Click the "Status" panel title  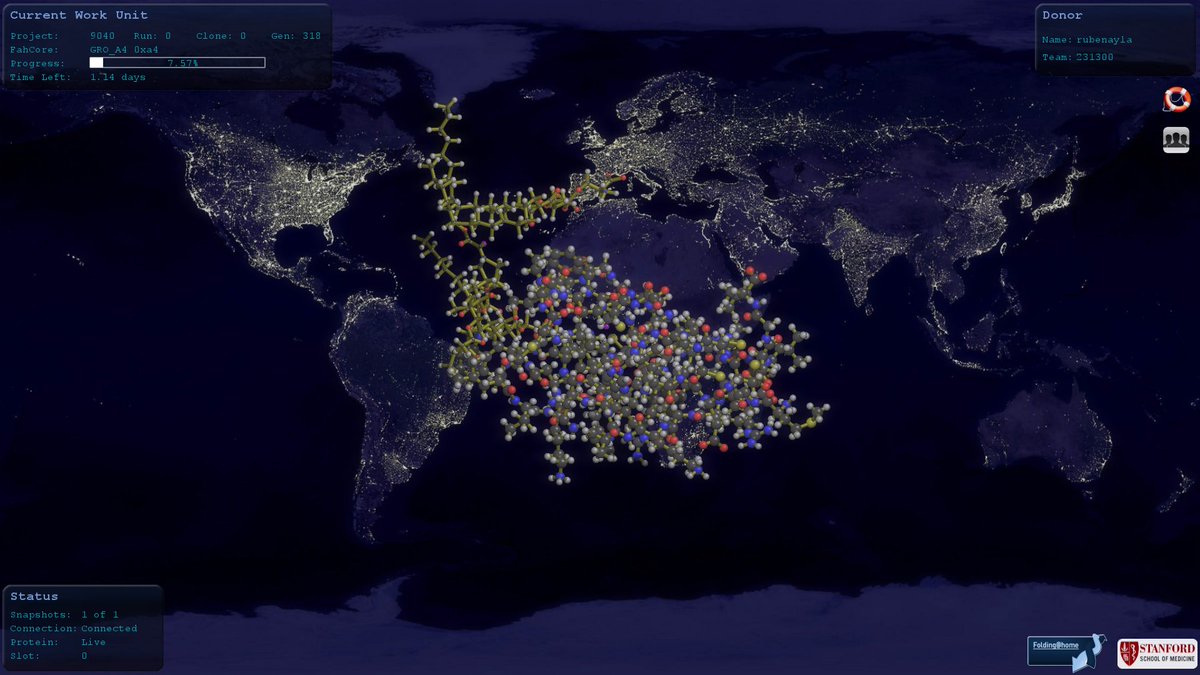[34, 596]
